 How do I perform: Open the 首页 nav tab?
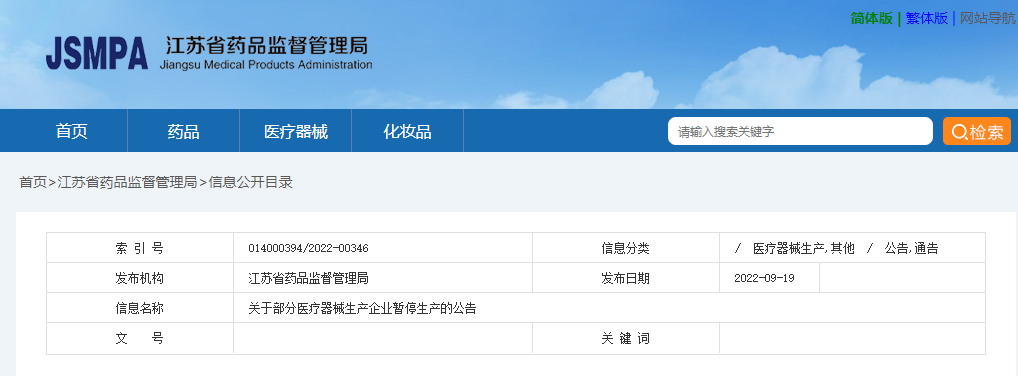tap(71, 131)
